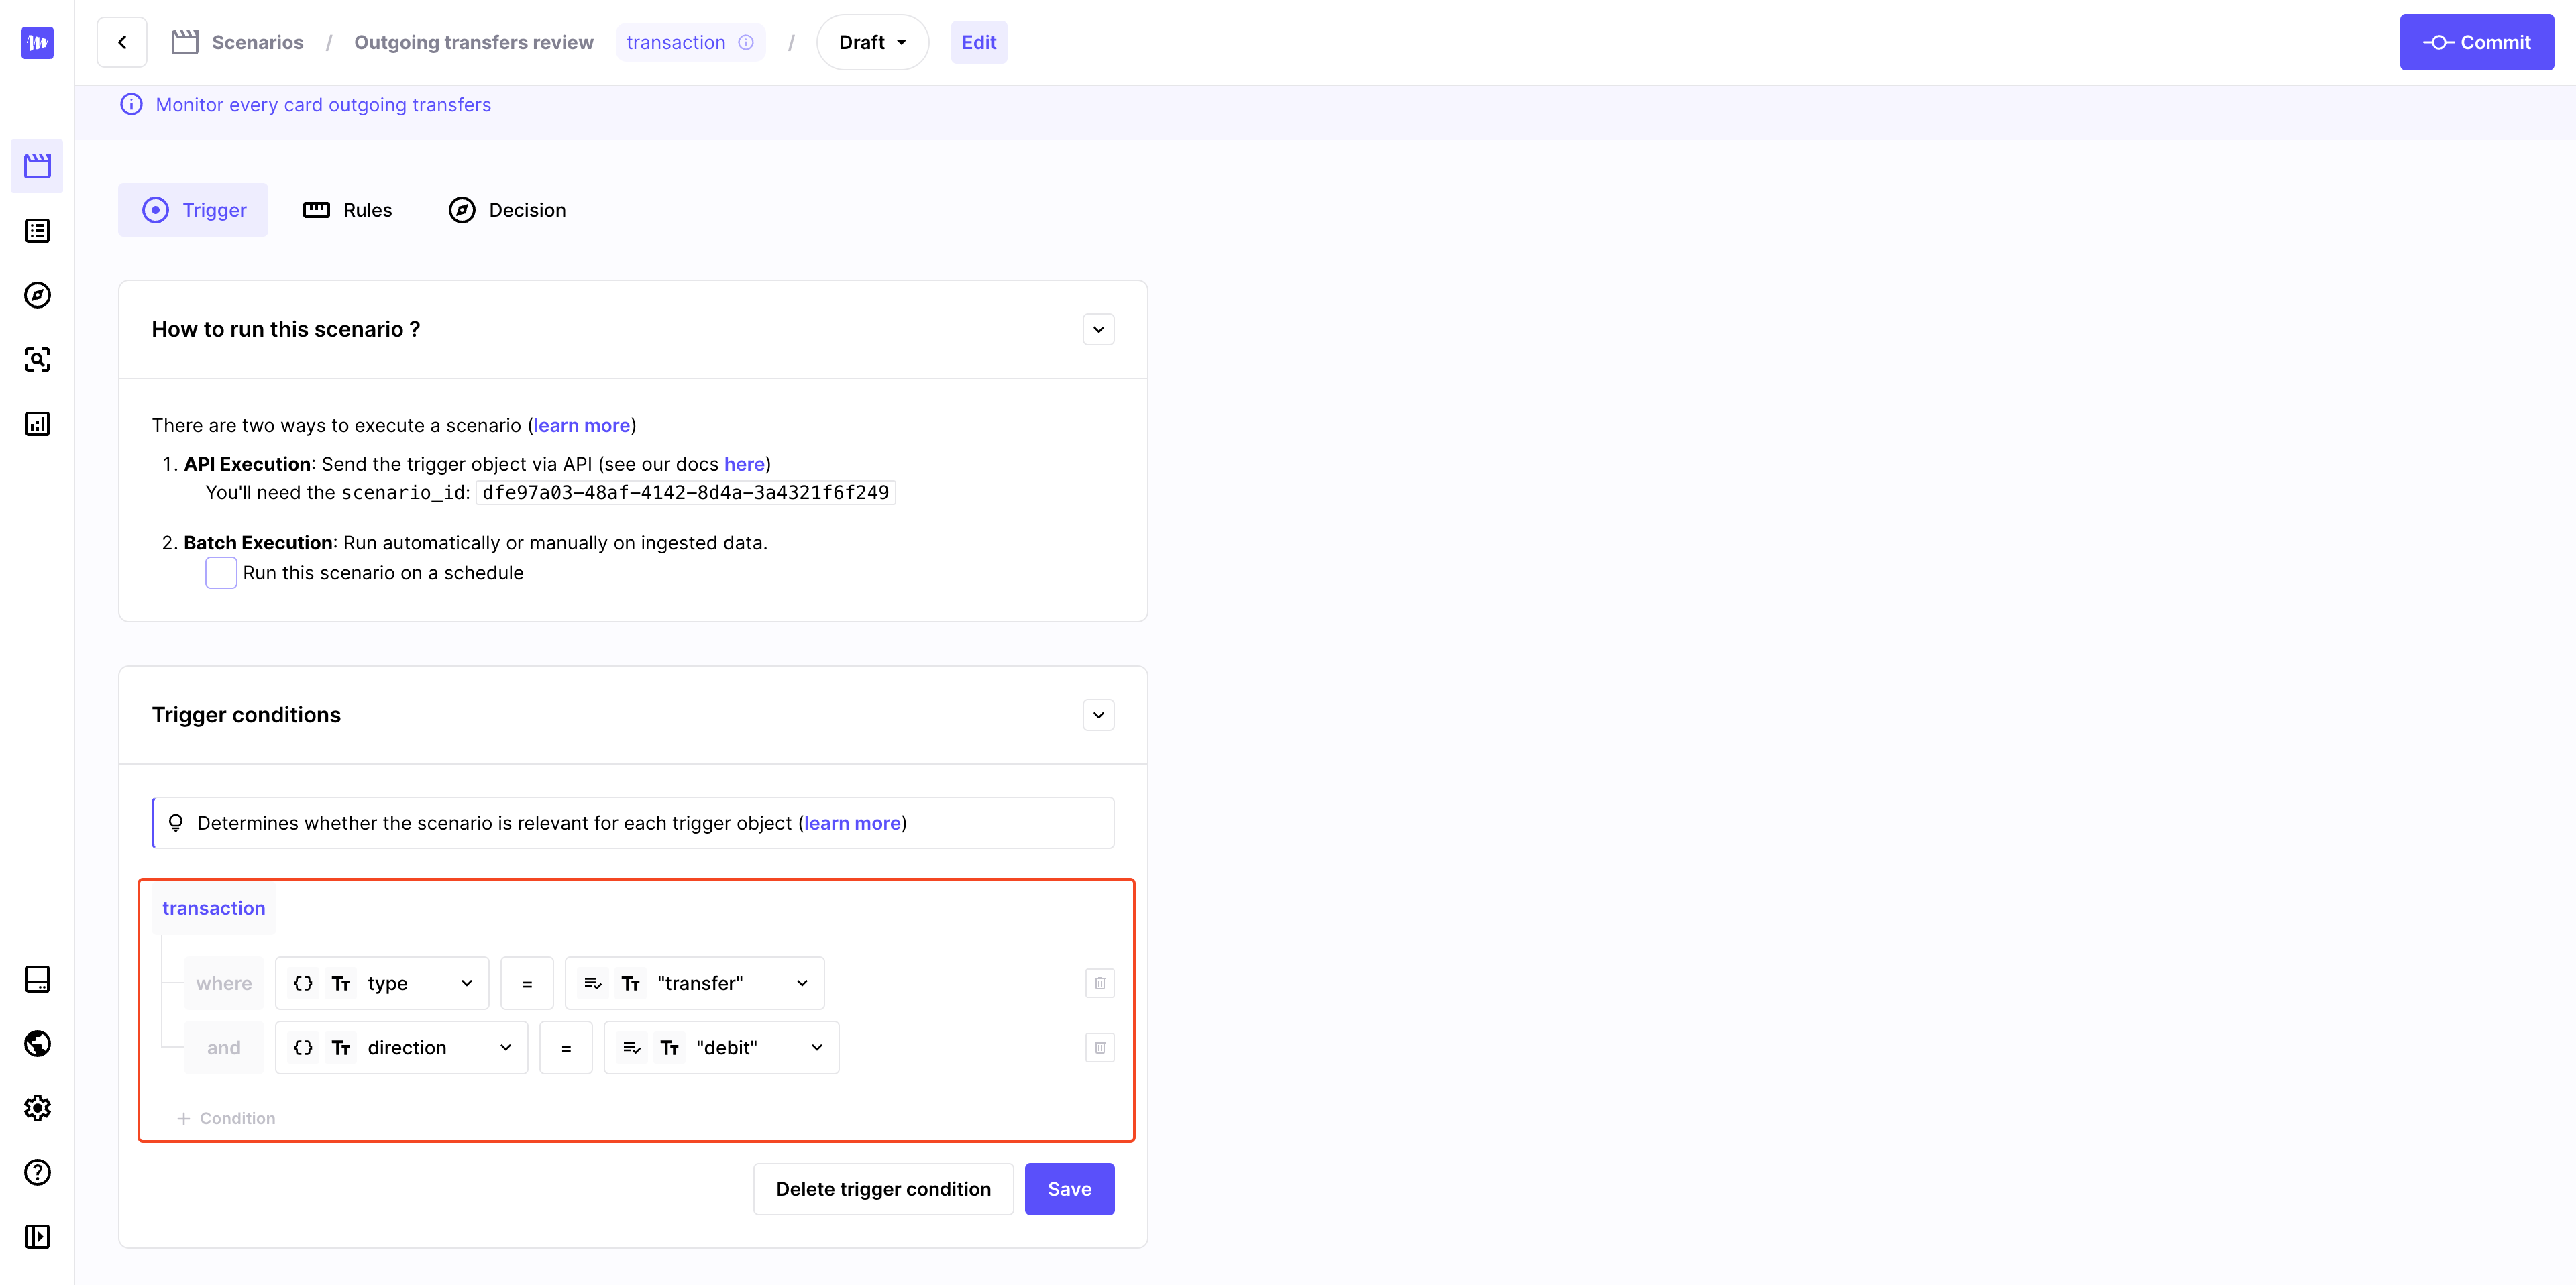Open Analytics chart icon in sidebar

tap(37, 424)
